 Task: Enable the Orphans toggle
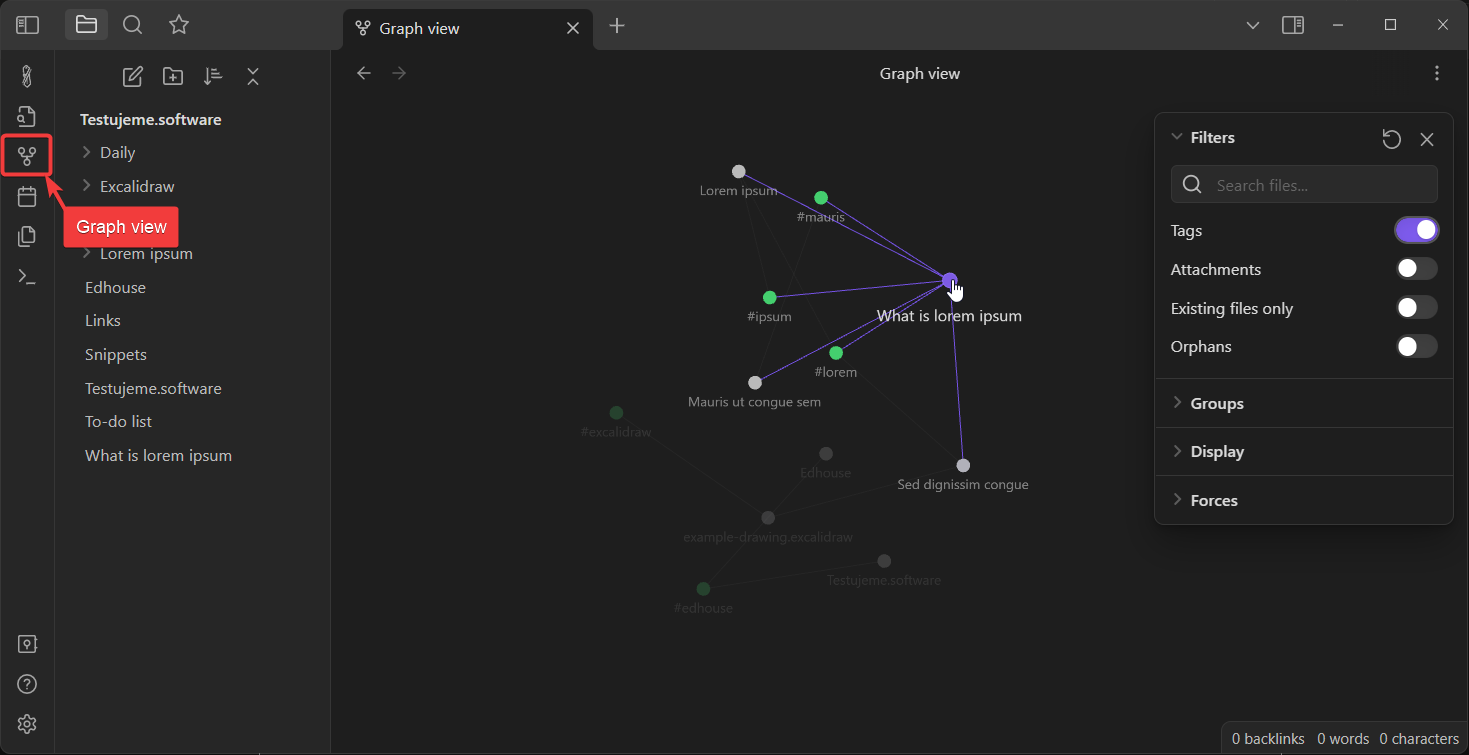pos(1416,346)
